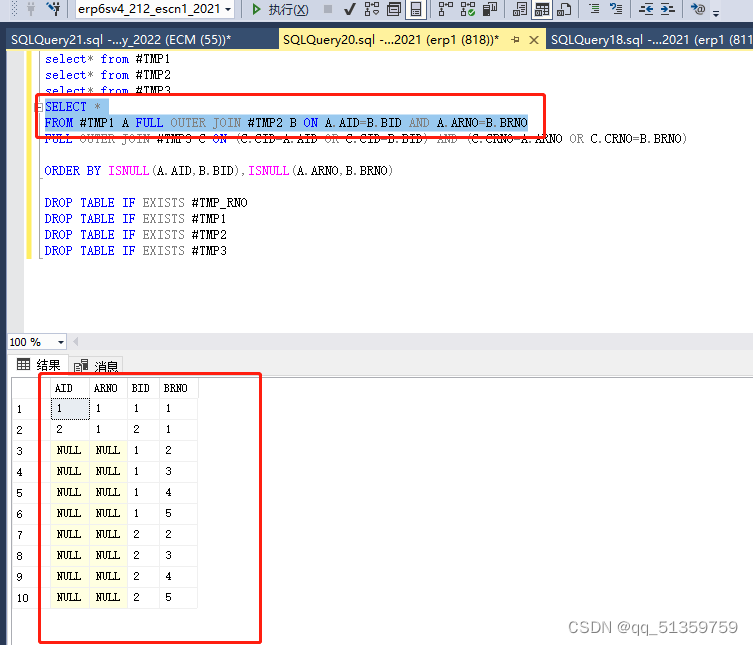Click 'DROP TABLE IF EXISTS #TMP3' line

point(135,251)
